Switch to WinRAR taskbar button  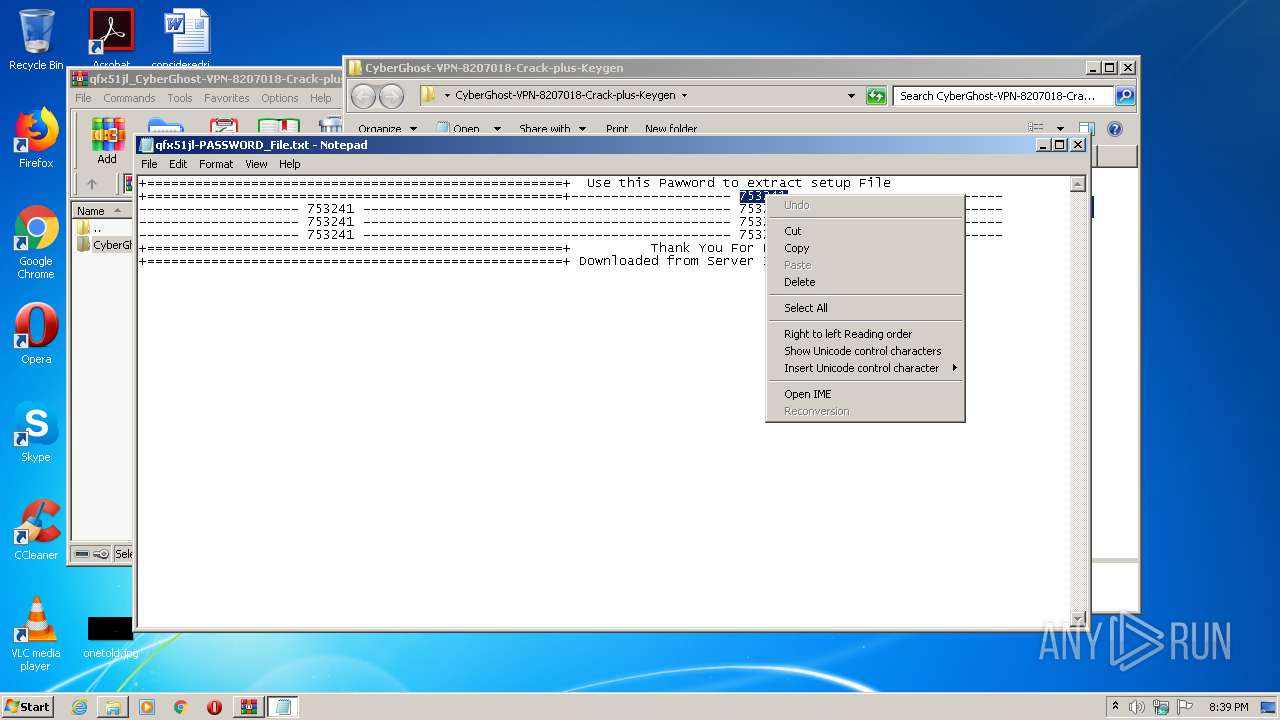click(248, 707)
